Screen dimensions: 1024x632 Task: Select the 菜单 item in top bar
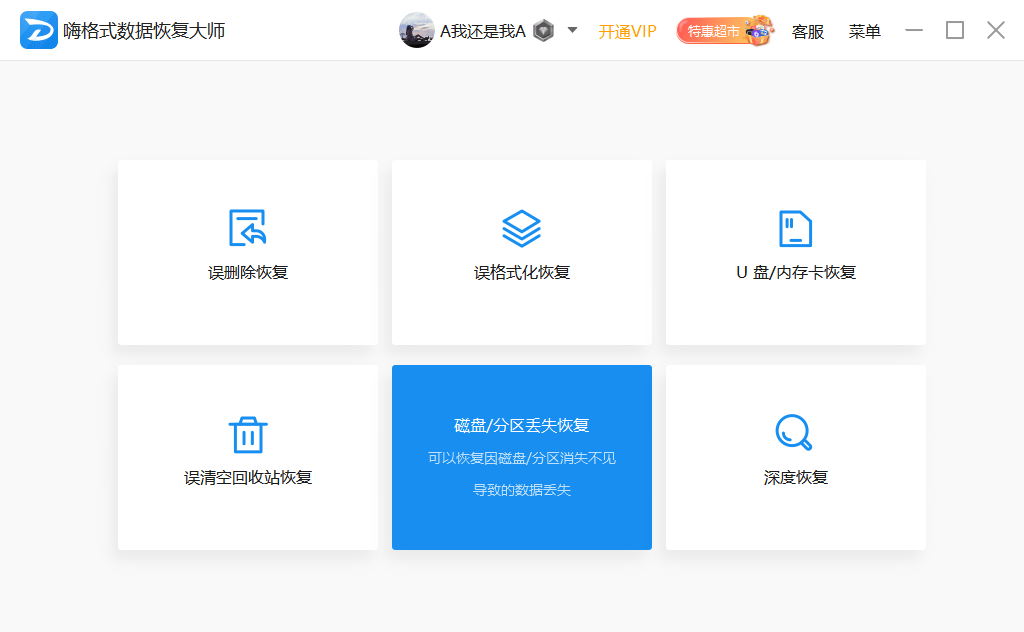pyautogui.click(x=864, y=31)
